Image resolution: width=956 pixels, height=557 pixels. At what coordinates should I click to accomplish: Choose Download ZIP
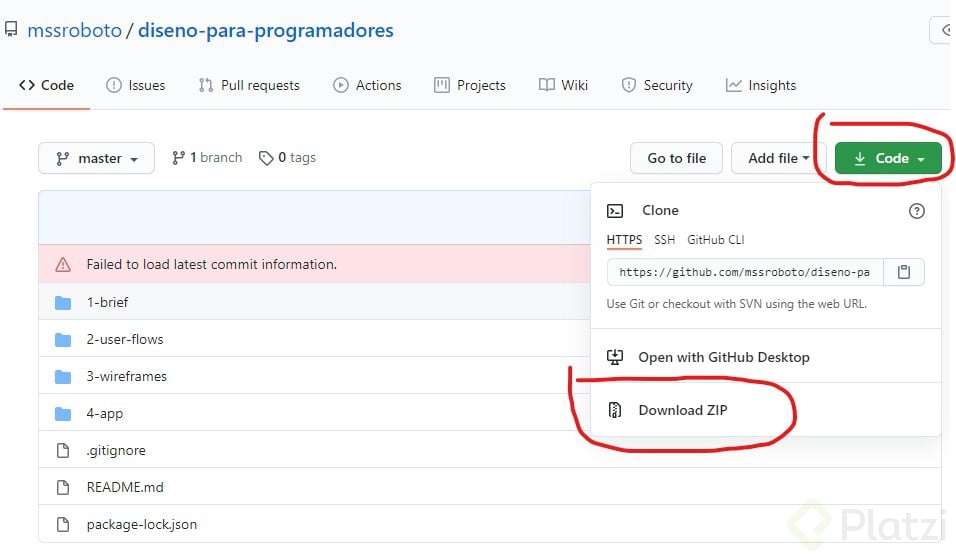point(683,410)
